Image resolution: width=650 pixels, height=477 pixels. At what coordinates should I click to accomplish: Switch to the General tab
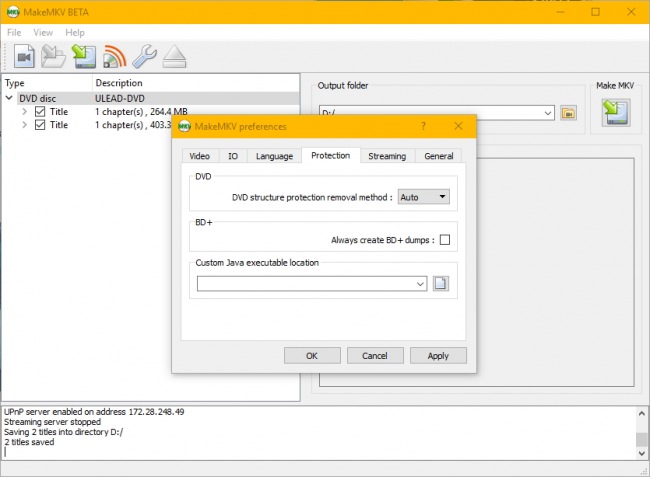(439, 156)
